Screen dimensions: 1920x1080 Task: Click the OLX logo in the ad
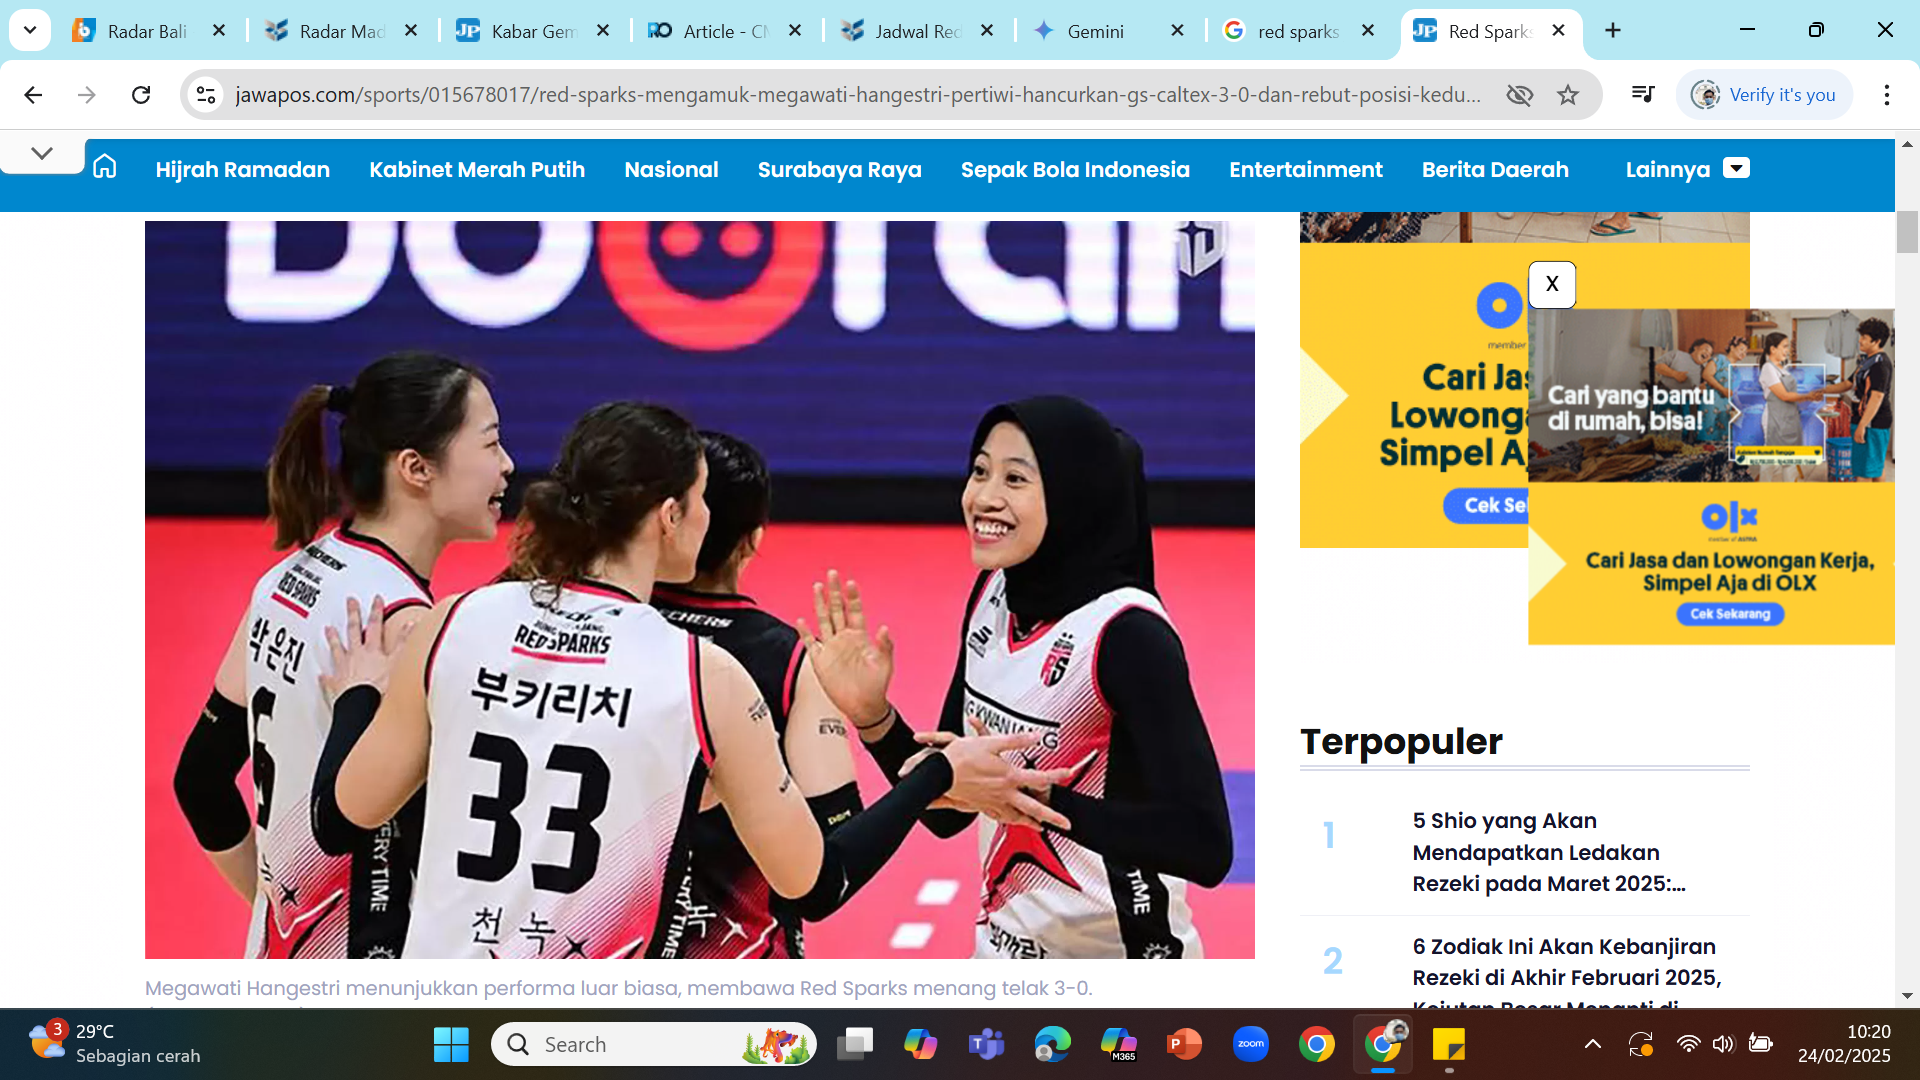coord(1730,518)
